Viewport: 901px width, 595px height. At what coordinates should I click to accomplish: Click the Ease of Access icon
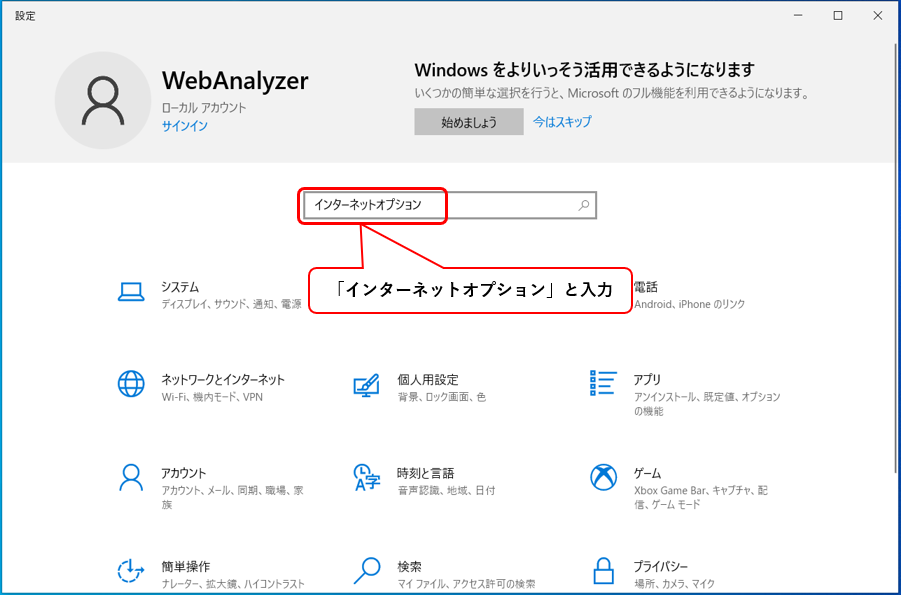131,570
